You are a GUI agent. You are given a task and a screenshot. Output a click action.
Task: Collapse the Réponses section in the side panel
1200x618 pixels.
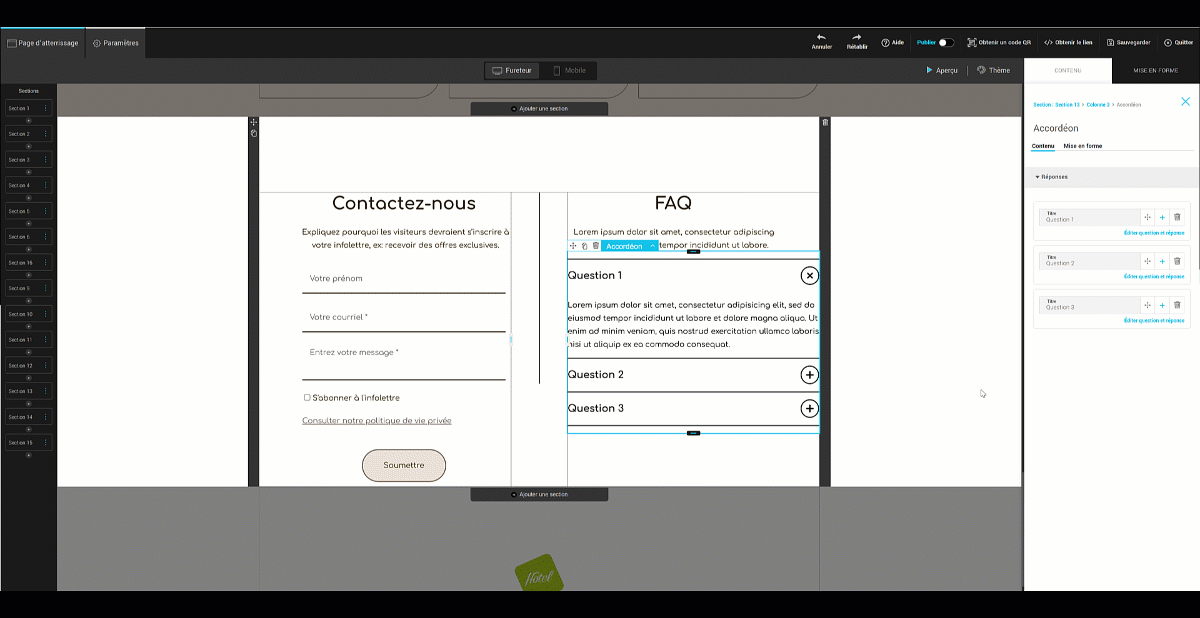(1037, 177)
